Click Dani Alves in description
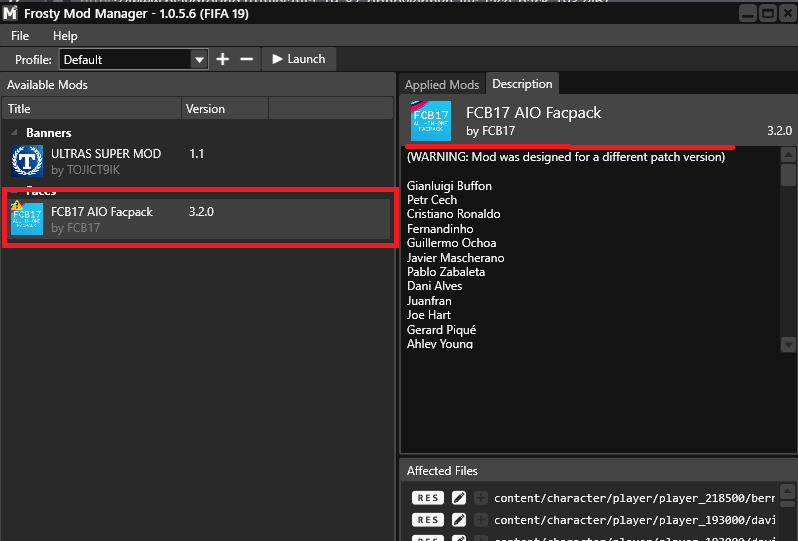The width and height of the screenshot is (798, 541). pos(435,286)
